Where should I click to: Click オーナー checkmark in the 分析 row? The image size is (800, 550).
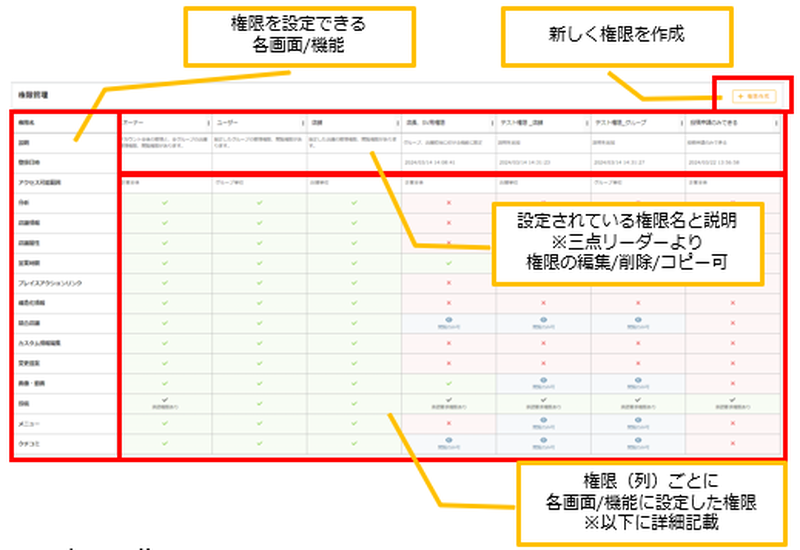click(x=165, y=203)
